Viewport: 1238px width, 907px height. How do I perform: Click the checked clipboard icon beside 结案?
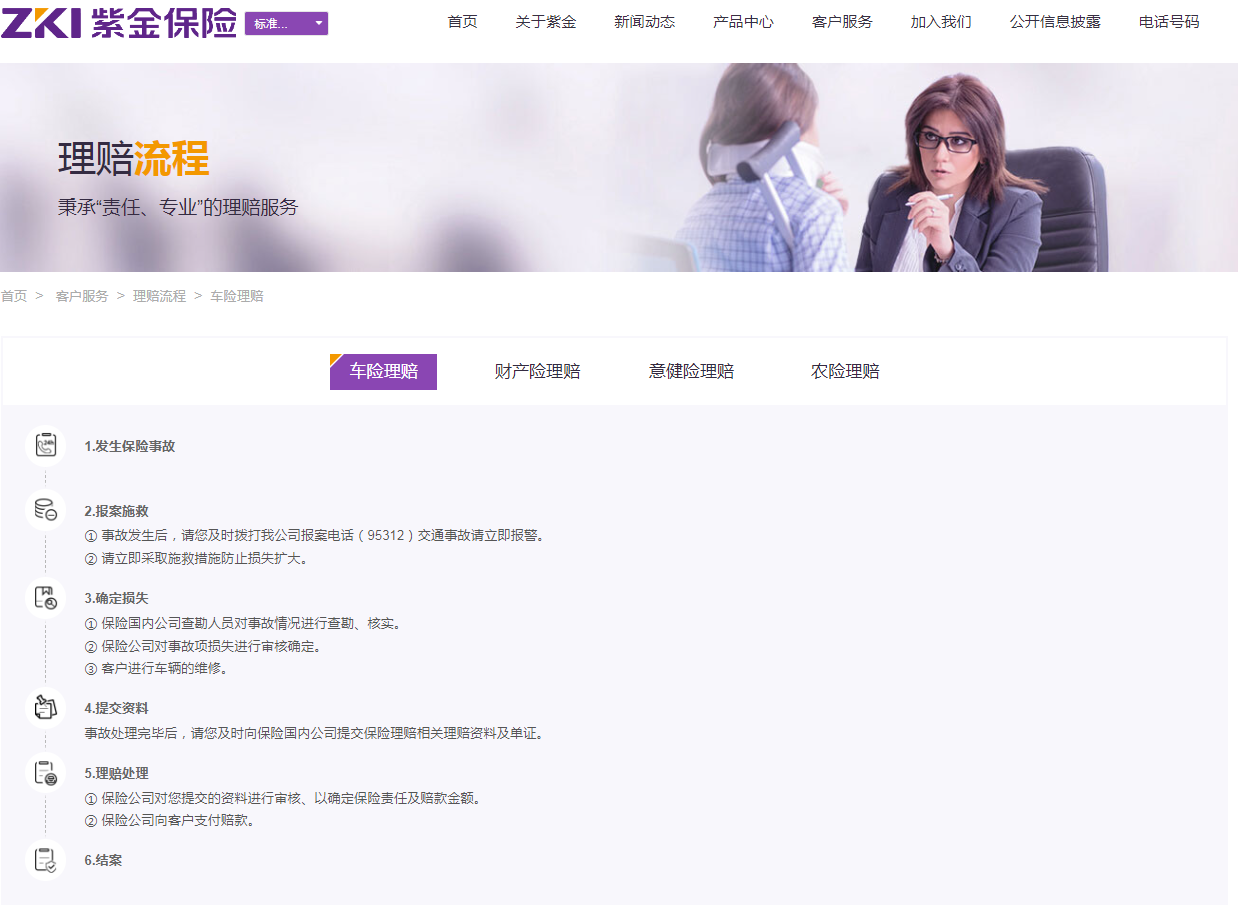tap(45, 860)
